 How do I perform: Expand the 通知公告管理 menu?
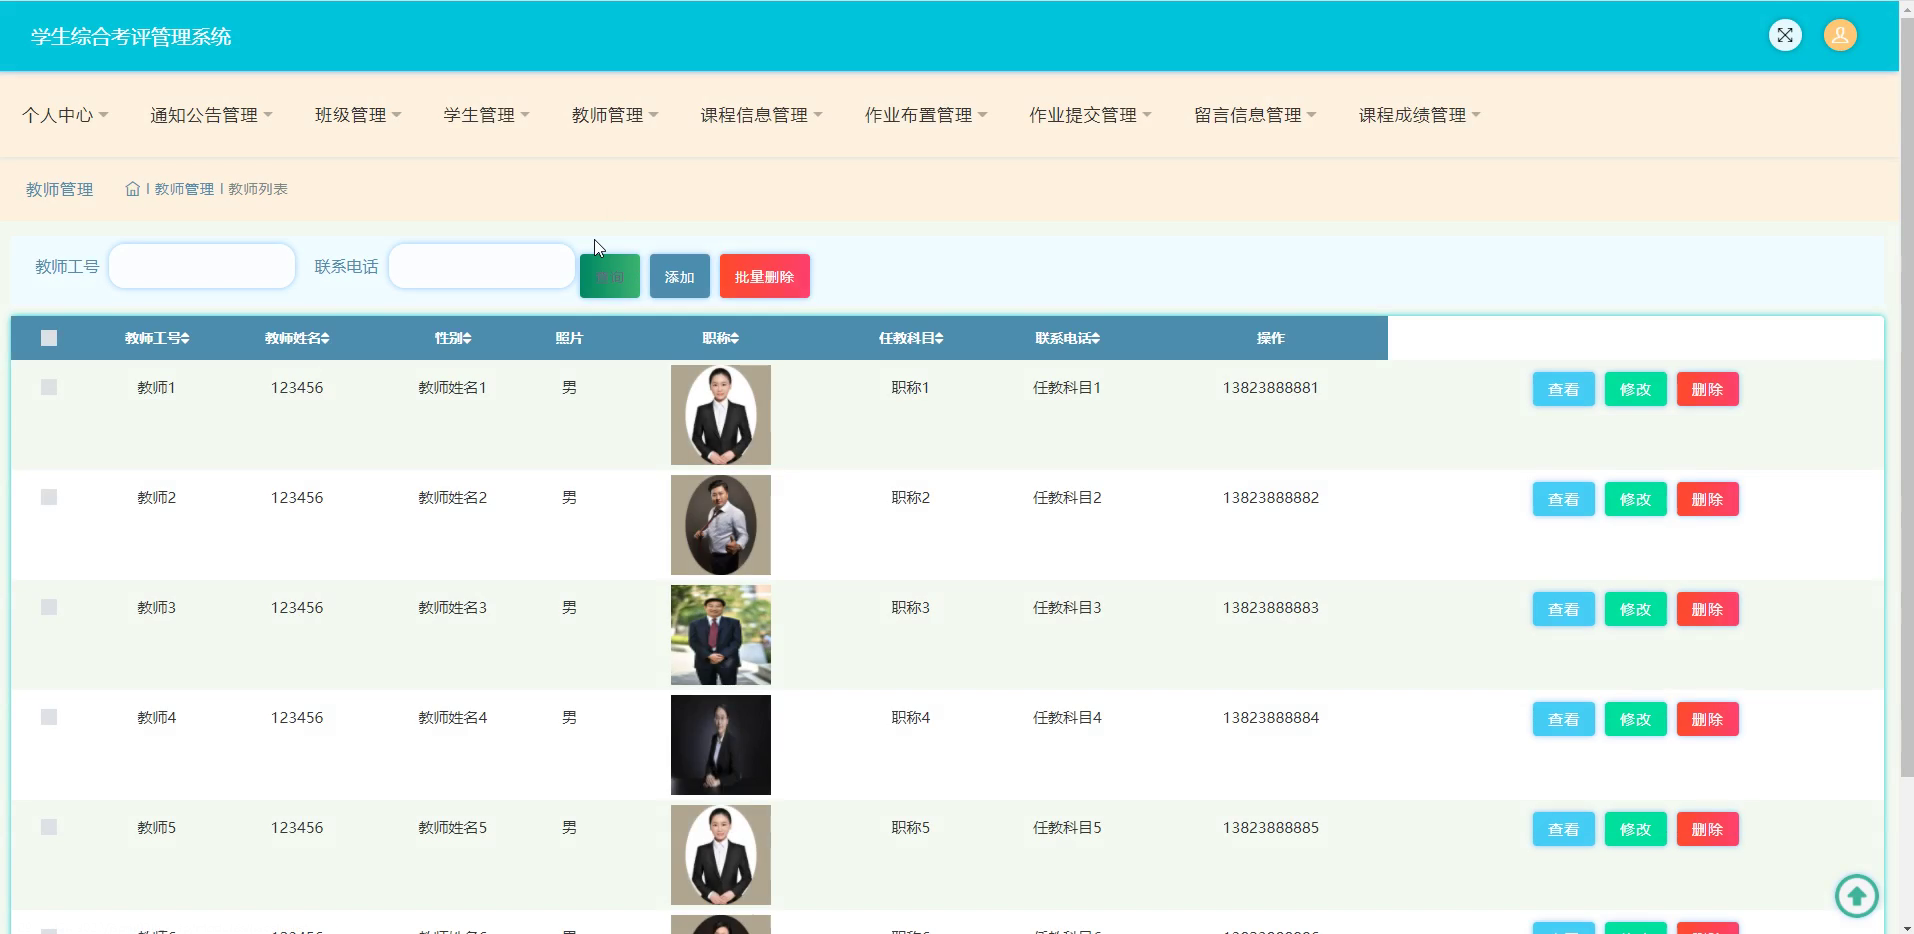[211, 115]
